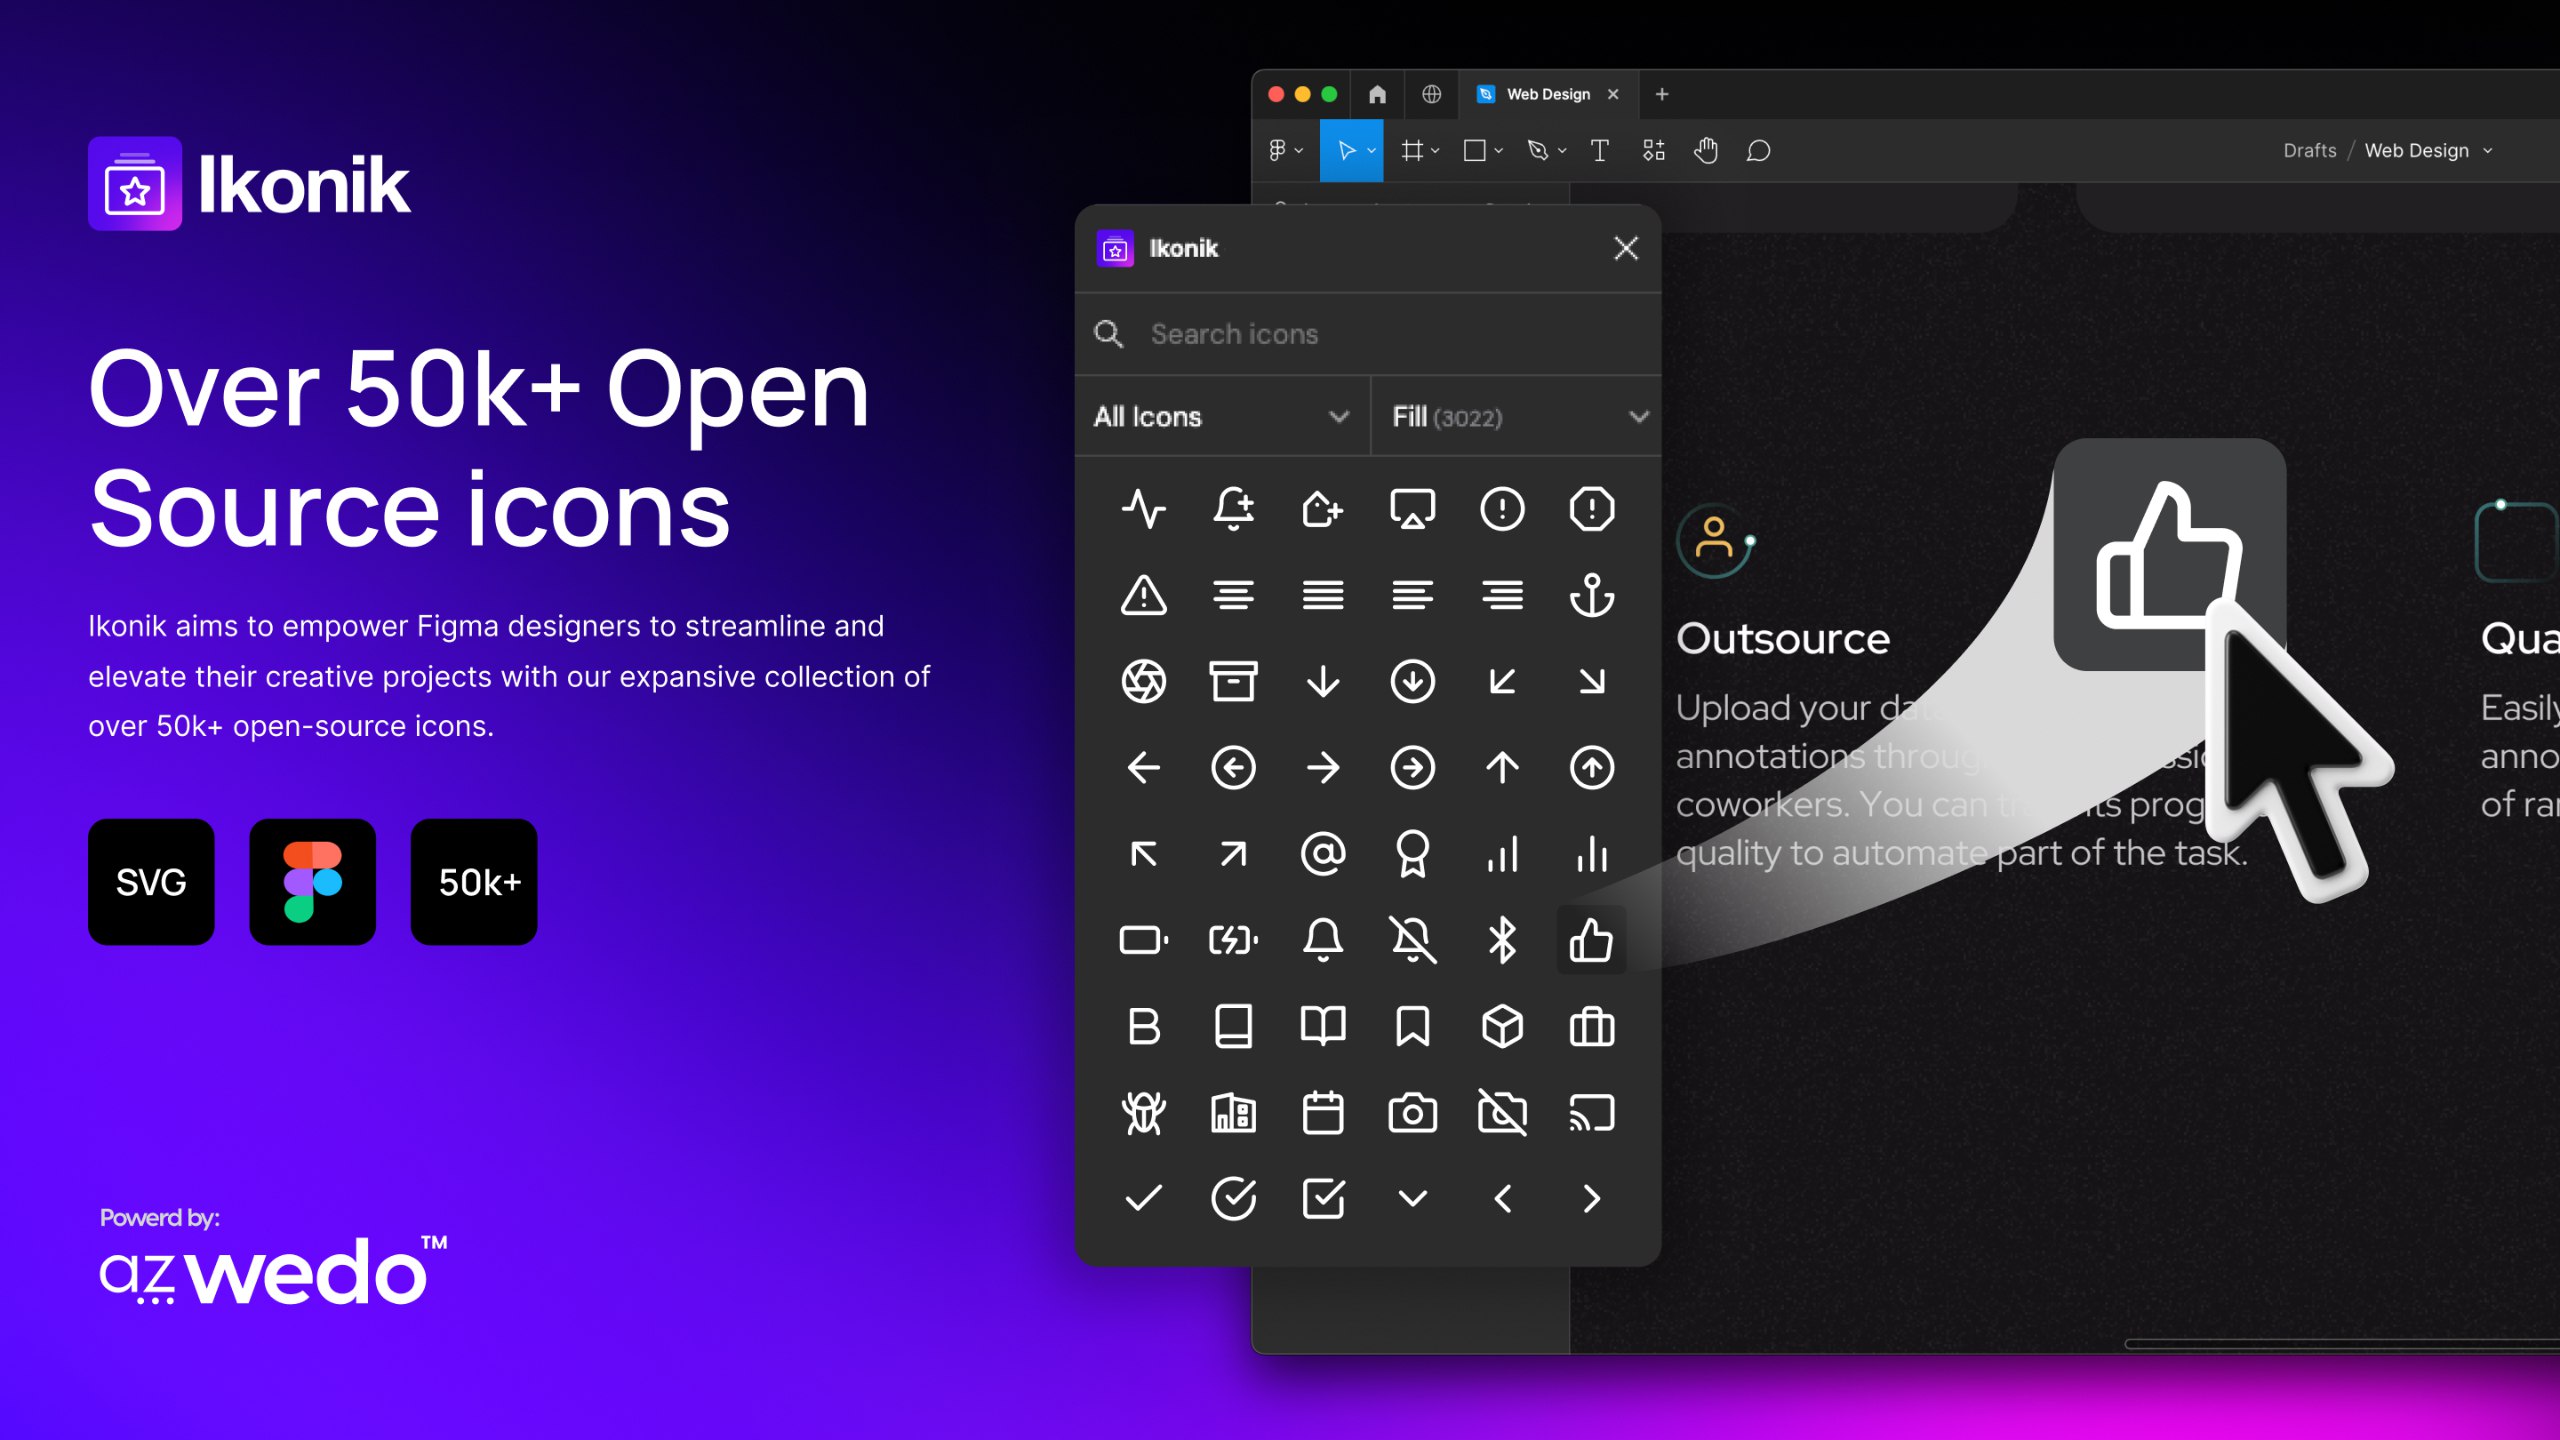Toggle the checkbox icon in bottom row
The height and width of the screenshot is (1440, 2560).
1322,1197
